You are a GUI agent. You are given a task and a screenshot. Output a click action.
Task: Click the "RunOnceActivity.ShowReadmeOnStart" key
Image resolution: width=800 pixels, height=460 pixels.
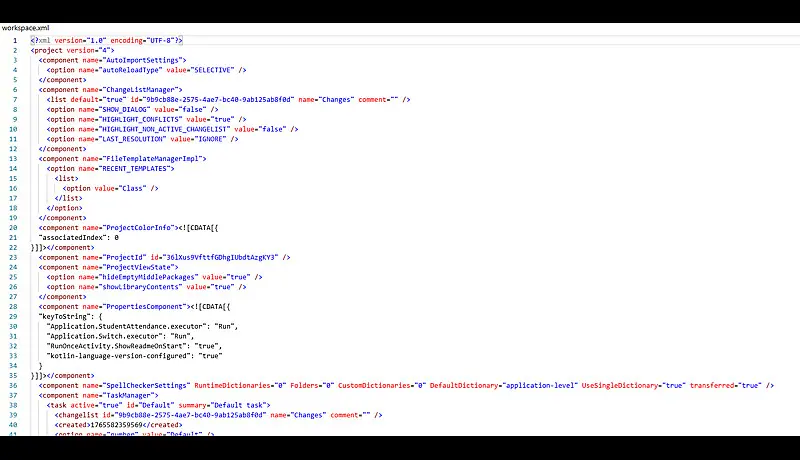[116, 346]
